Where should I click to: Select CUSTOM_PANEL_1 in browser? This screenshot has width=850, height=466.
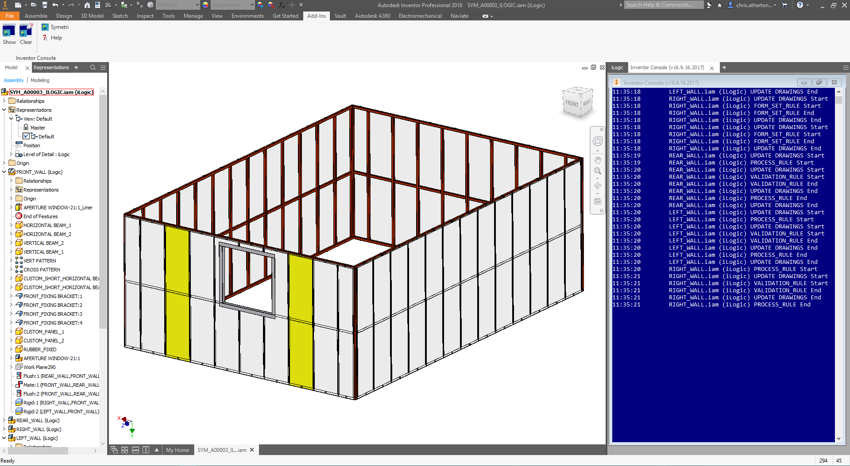pos(43,332)
